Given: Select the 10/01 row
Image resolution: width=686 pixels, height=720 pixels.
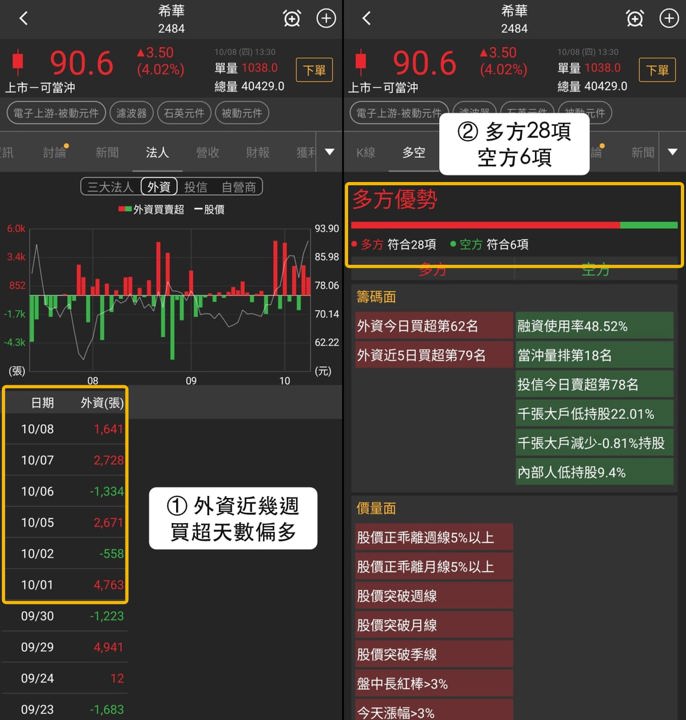Looking at the screenshot, I should tap(66, 585).
